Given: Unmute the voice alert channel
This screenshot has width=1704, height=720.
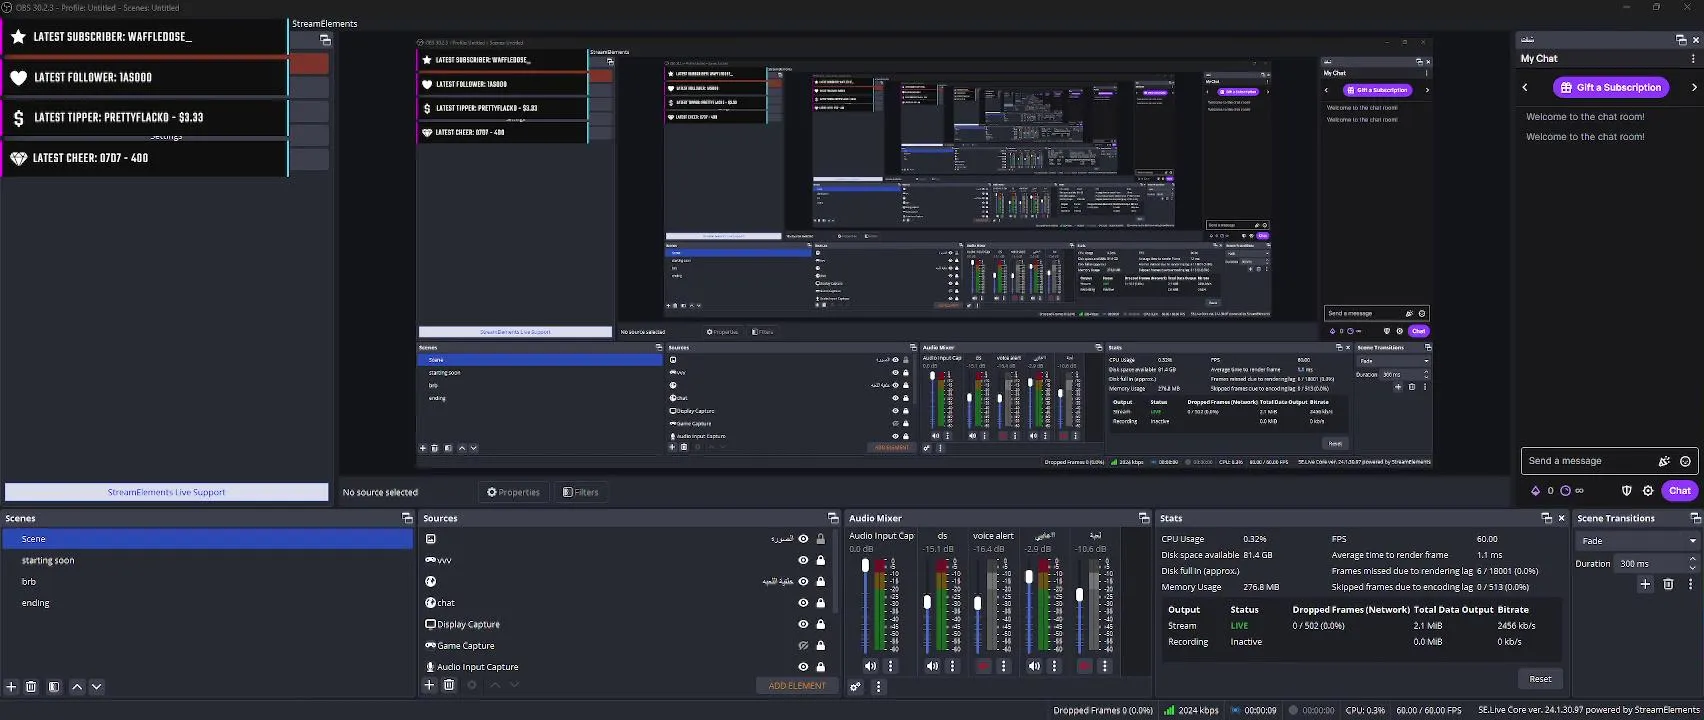Looking at the screenshot, I should [x=984, y=666].
